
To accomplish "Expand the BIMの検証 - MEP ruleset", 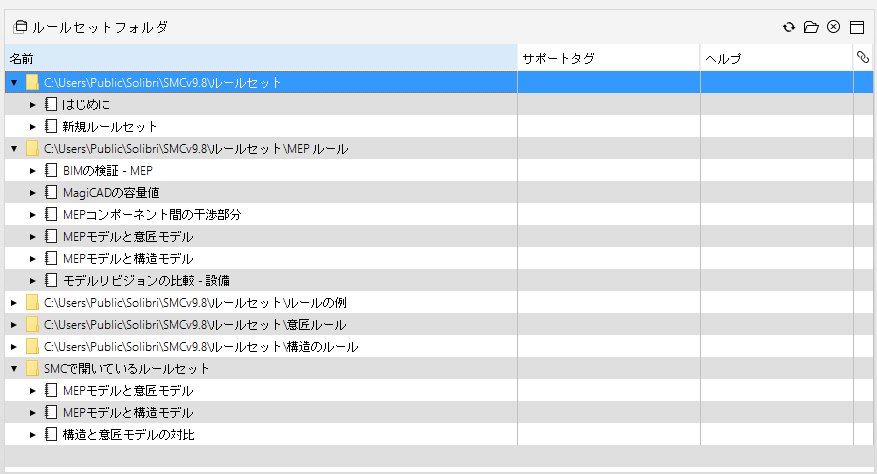I will coord(32,171).
